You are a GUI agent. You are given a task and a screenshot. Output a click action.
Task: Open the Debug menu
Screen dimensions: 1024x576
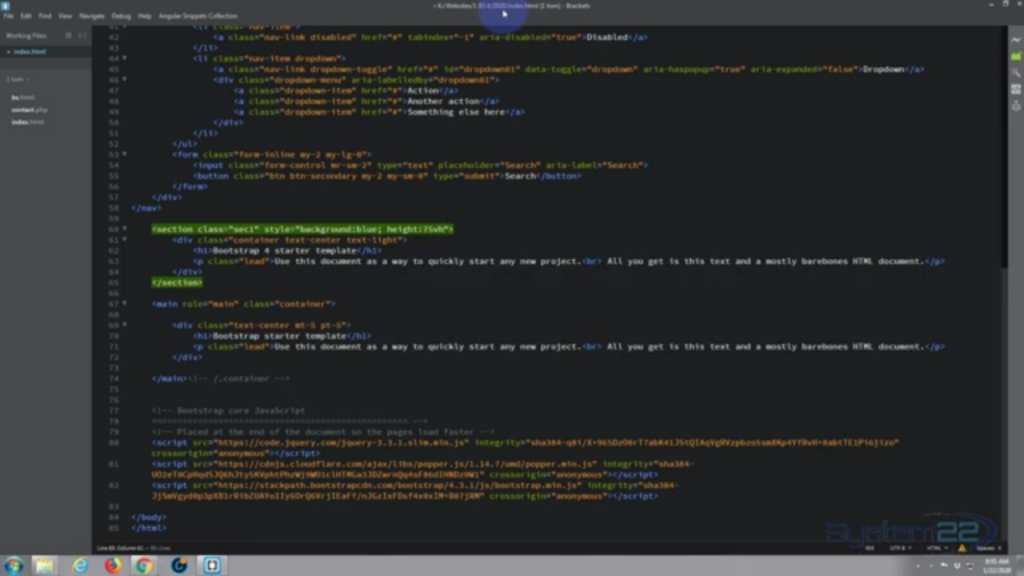point(121,17)
